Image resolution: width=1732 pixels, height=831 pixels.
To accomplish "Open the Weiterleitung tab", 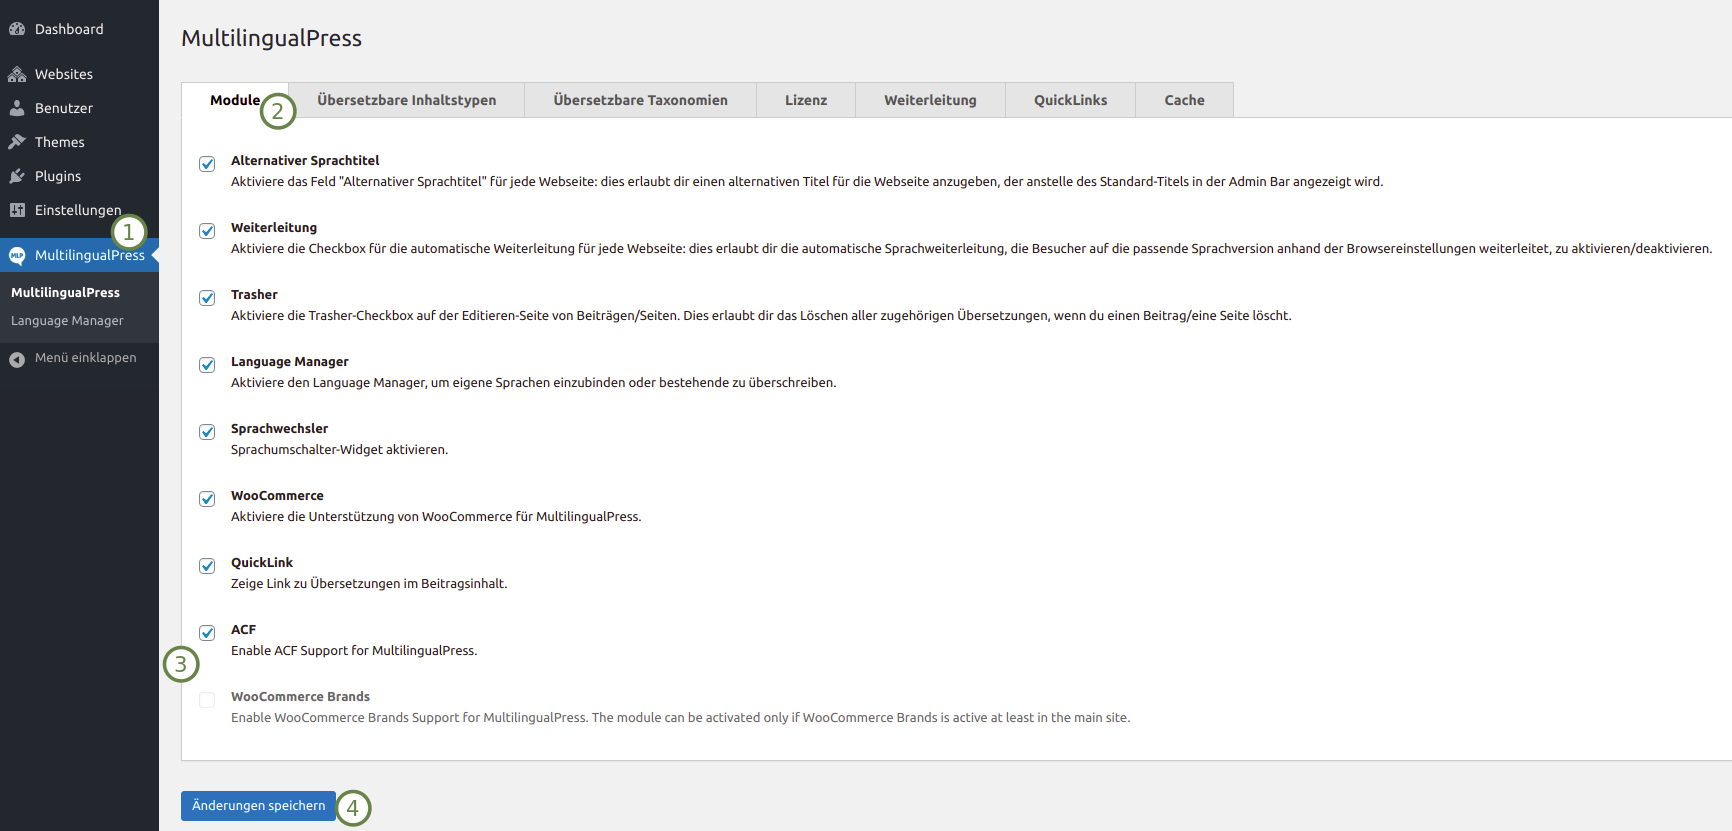I will [x=930, y=100].
